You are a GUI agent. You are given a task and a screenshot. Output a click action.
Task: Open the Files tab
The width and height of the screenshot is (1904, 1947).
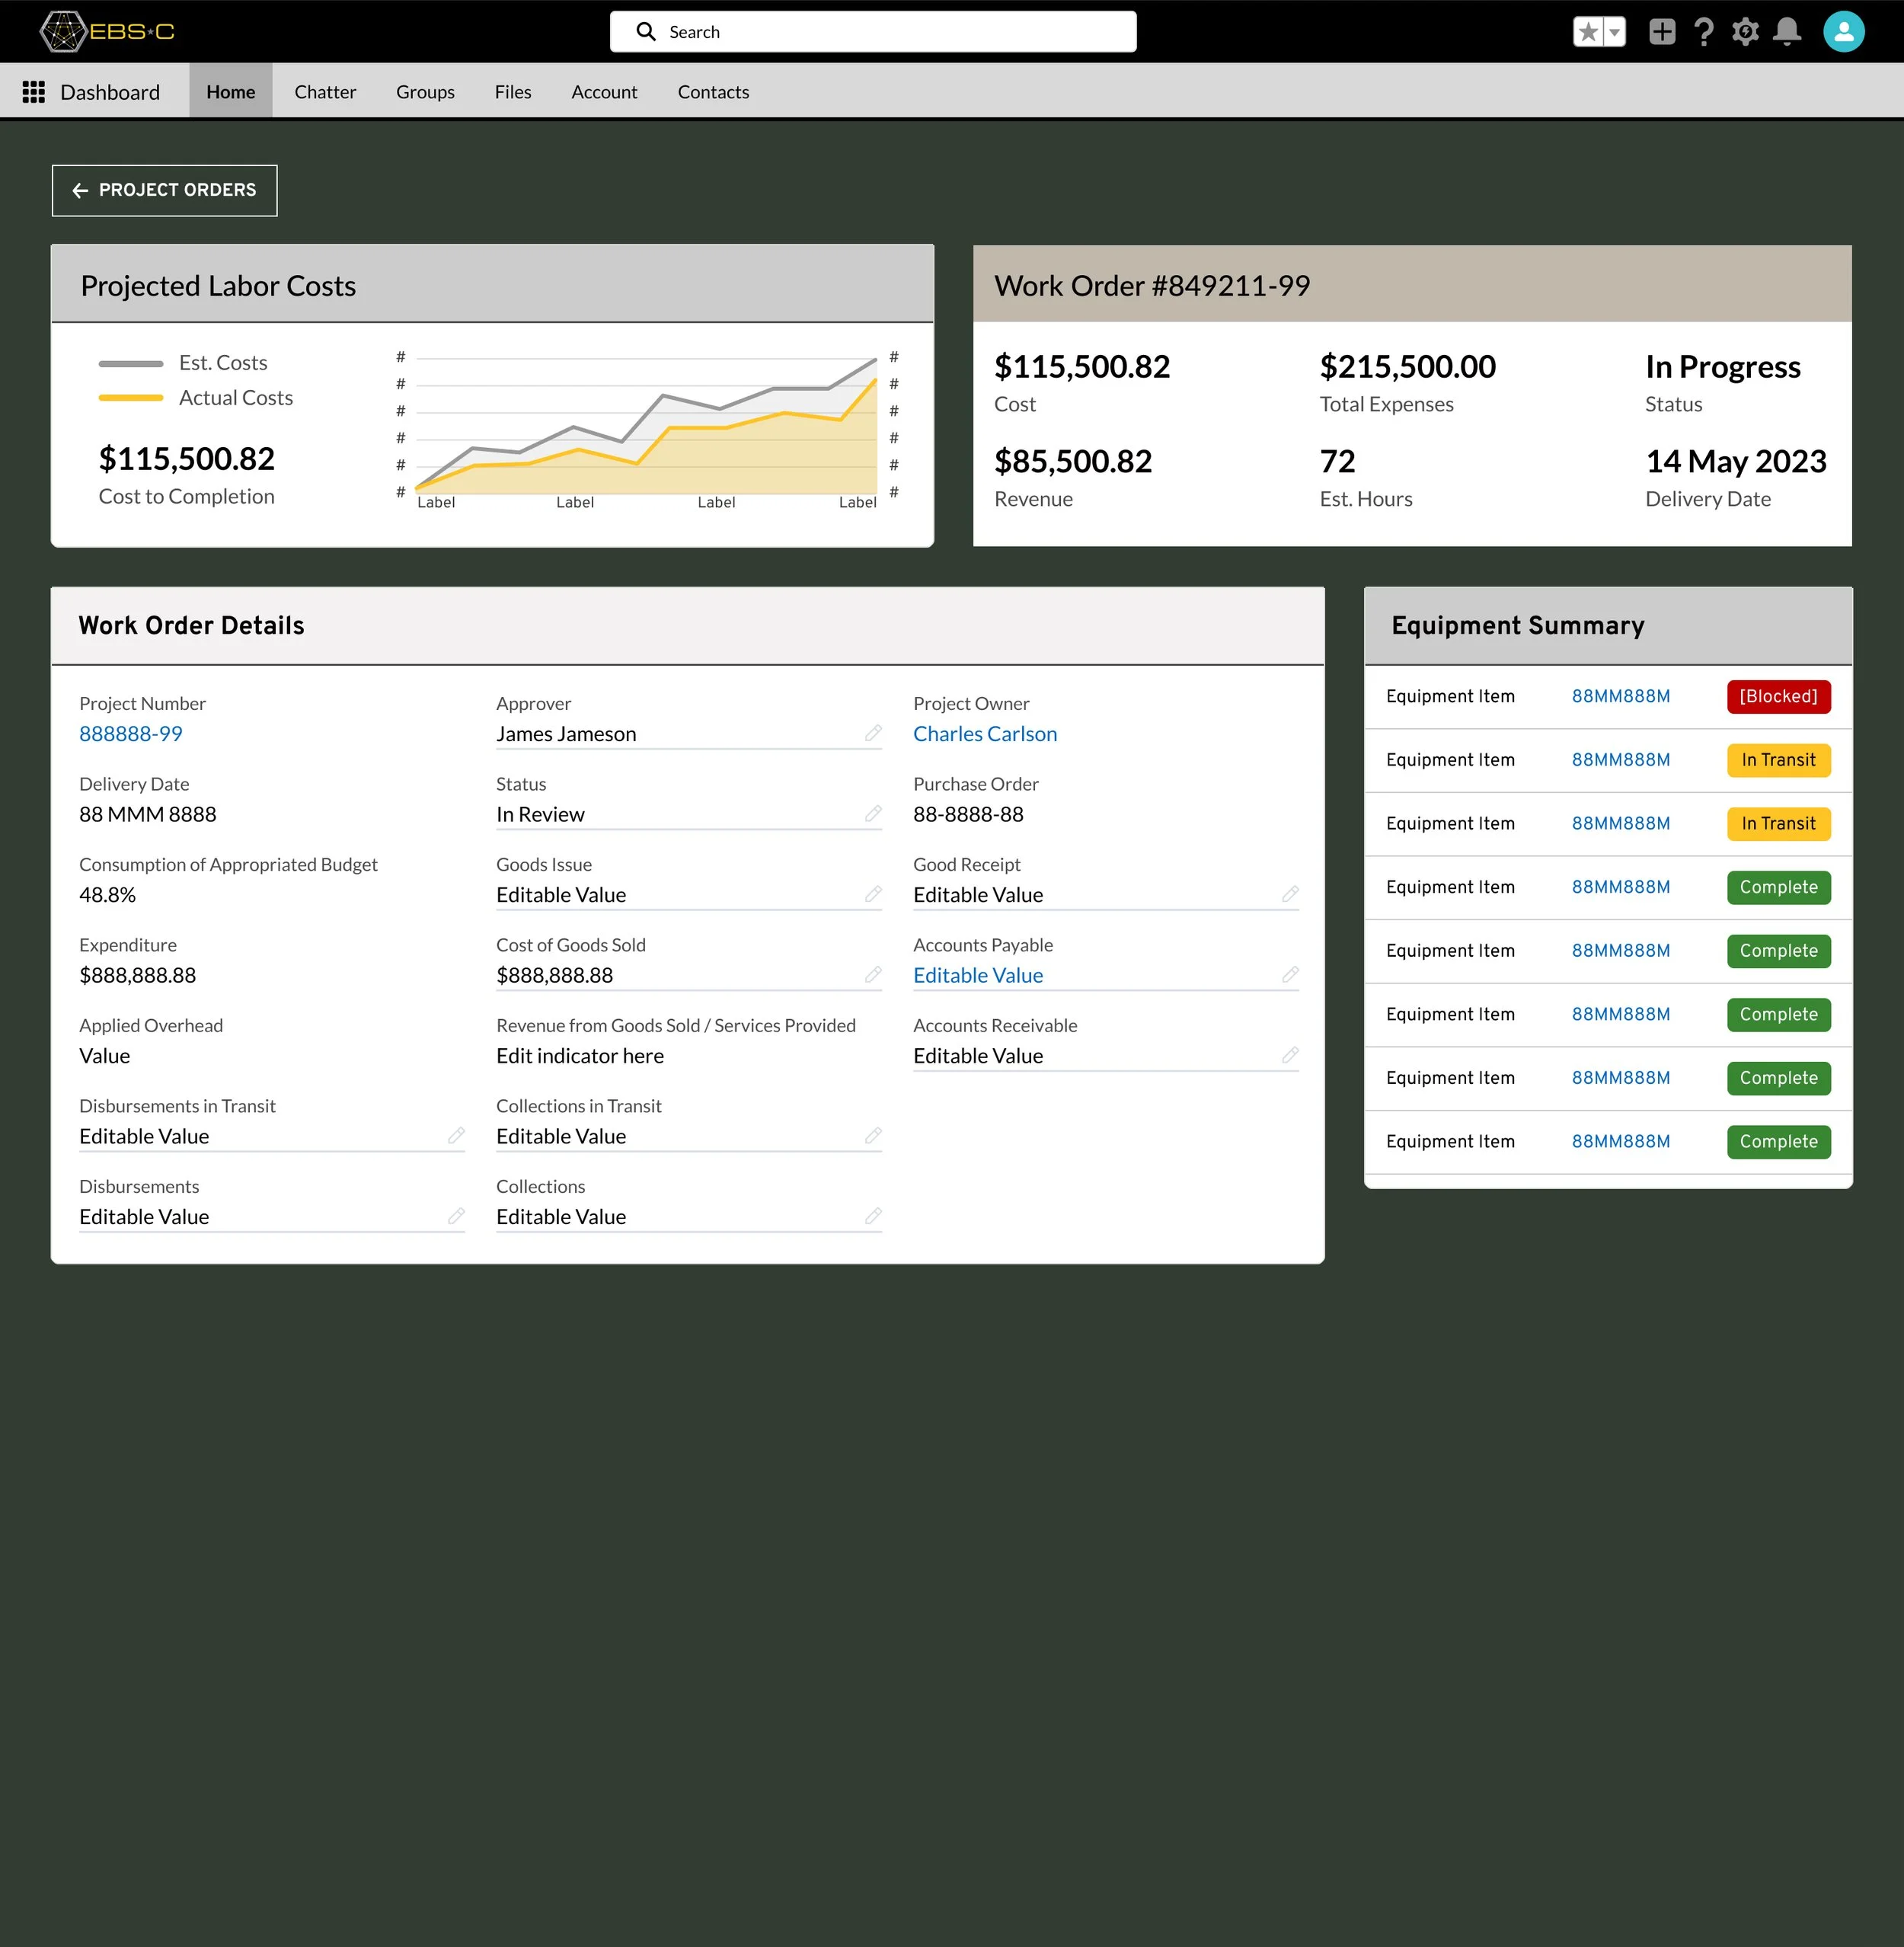[x=513, y=92]
